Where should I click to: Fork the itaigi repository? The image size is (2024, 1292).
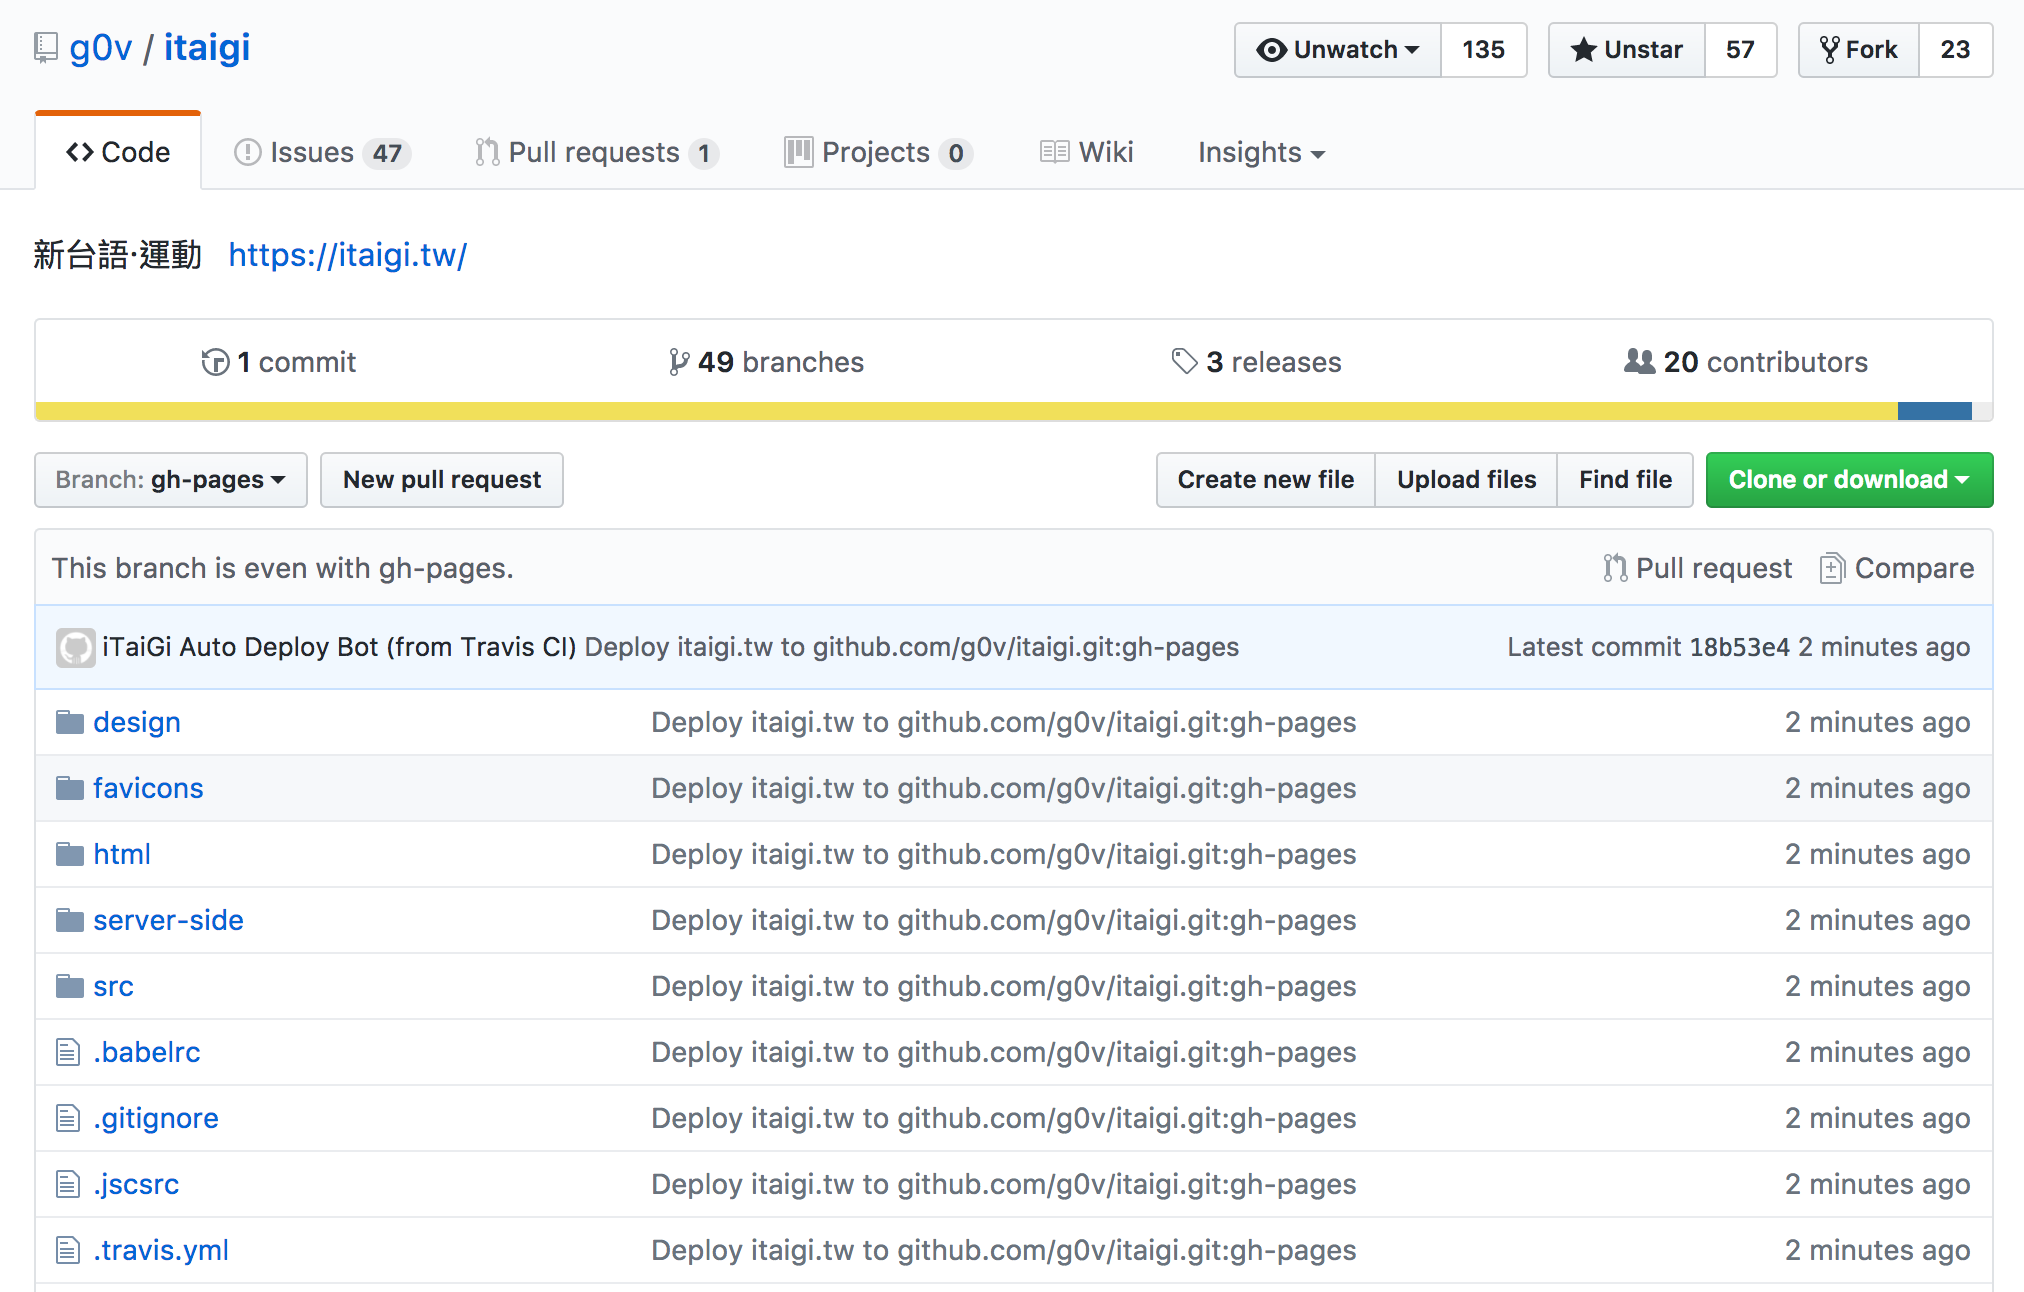tap(1859, 50)
